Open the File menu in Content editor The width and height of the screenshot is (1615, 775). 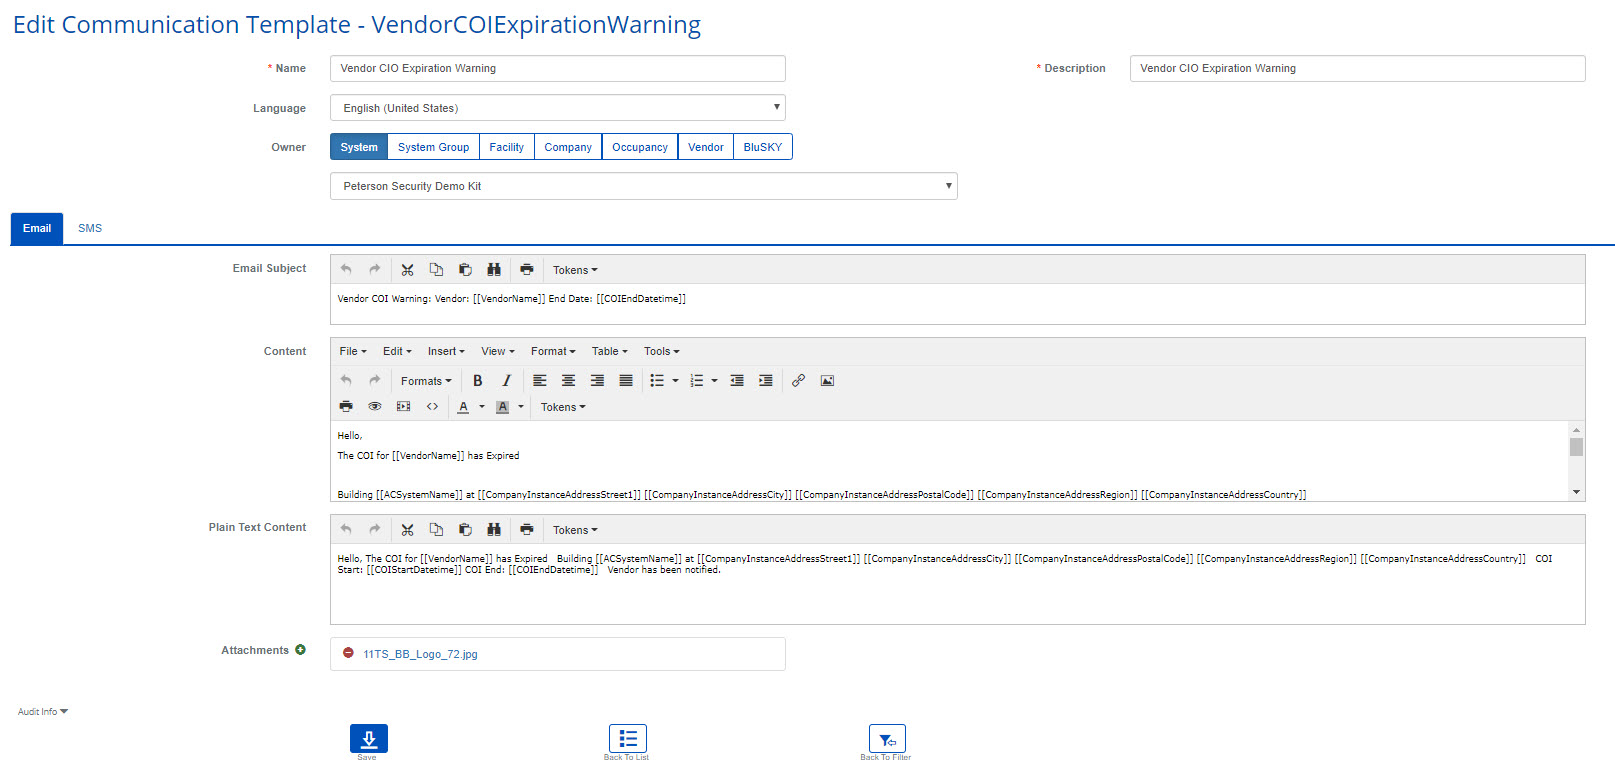pos(353,351)
